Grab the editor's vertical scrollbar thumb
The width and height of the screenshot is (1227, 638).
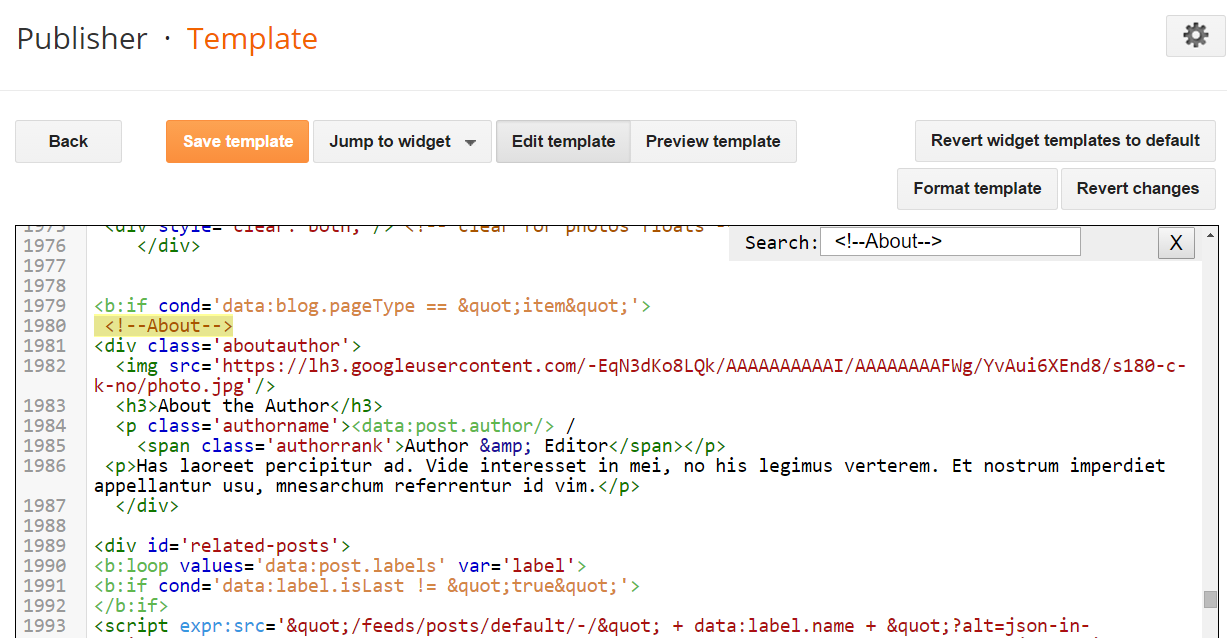coord(1210,599)
